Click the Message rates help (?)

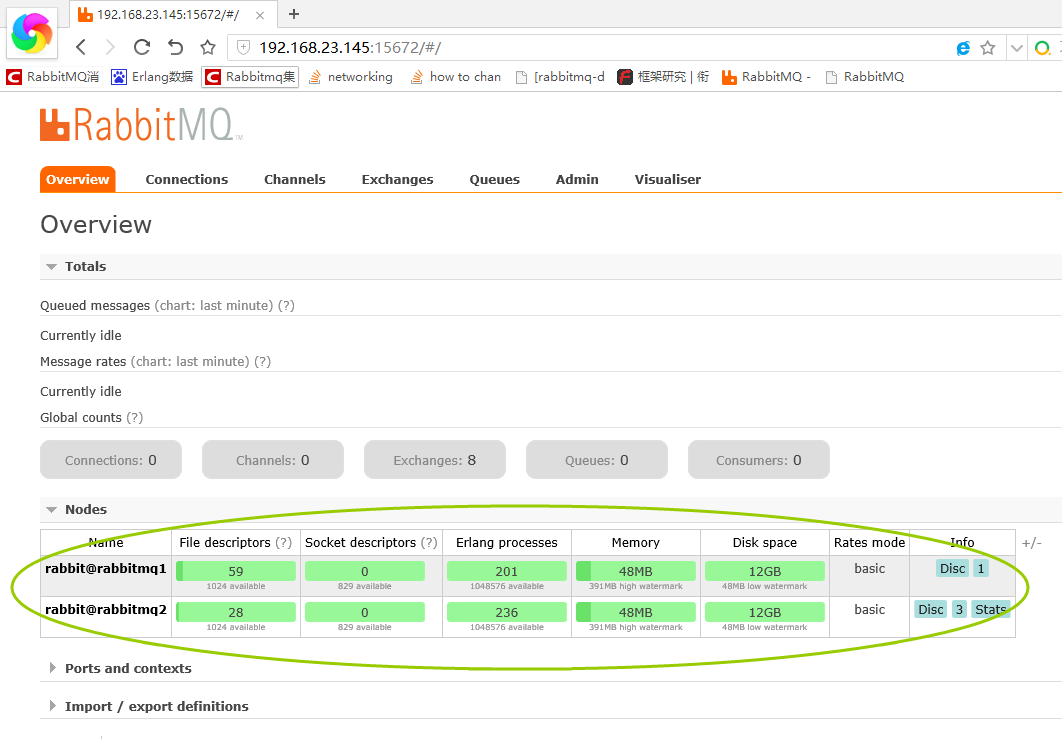click(263, 362)
